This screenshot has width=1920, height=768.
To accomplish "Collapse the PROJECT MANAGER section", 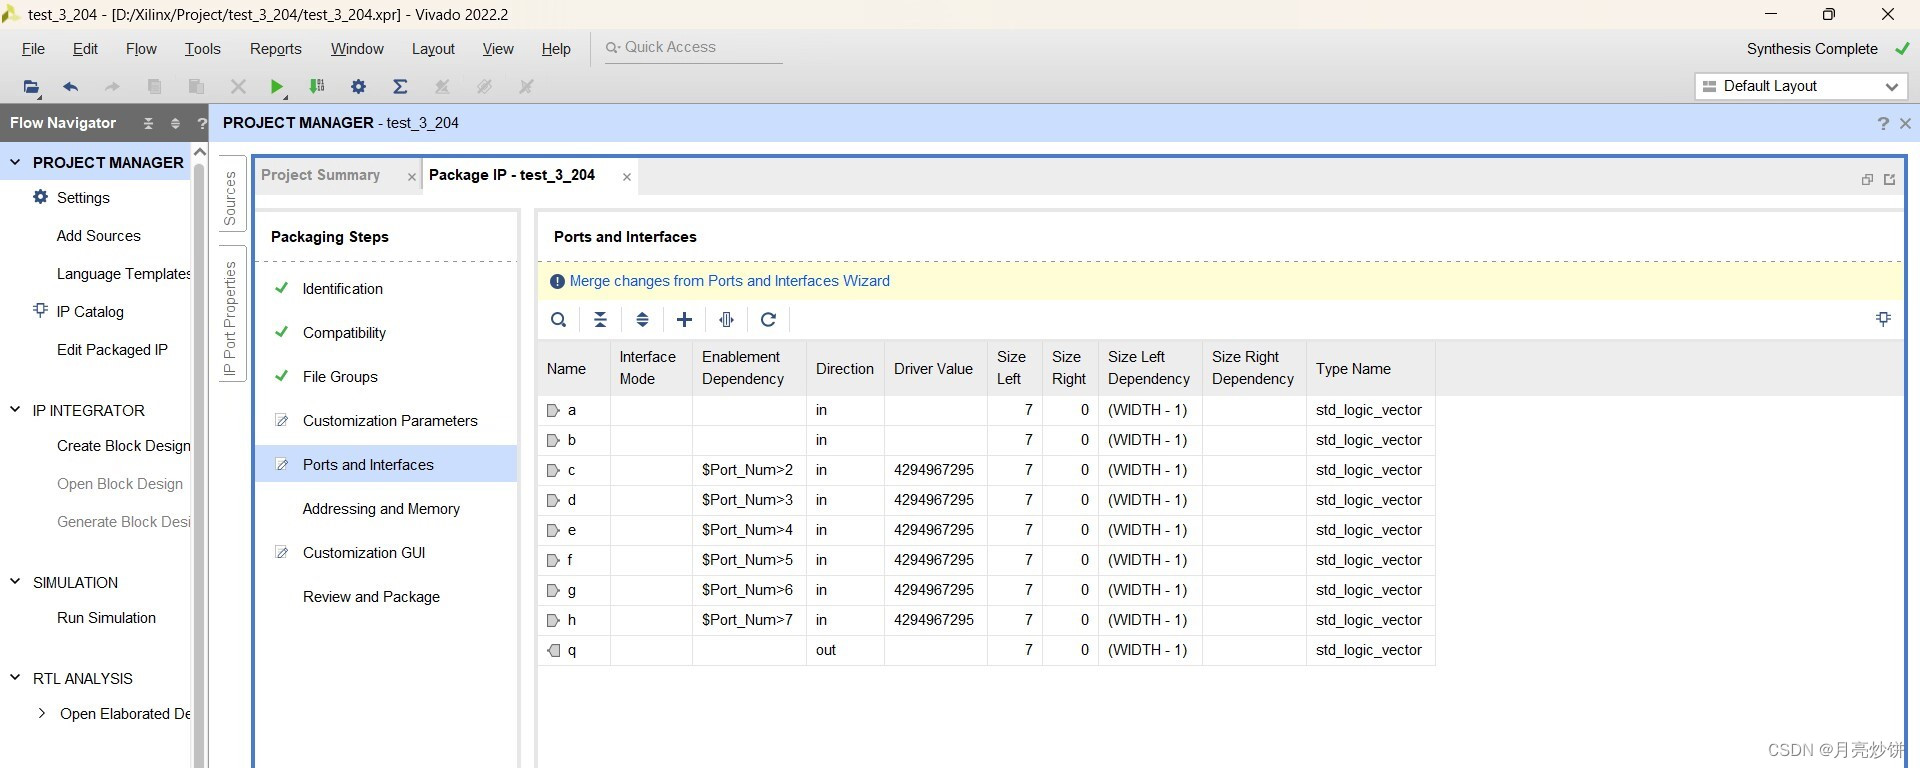I will tap(15, 161).
